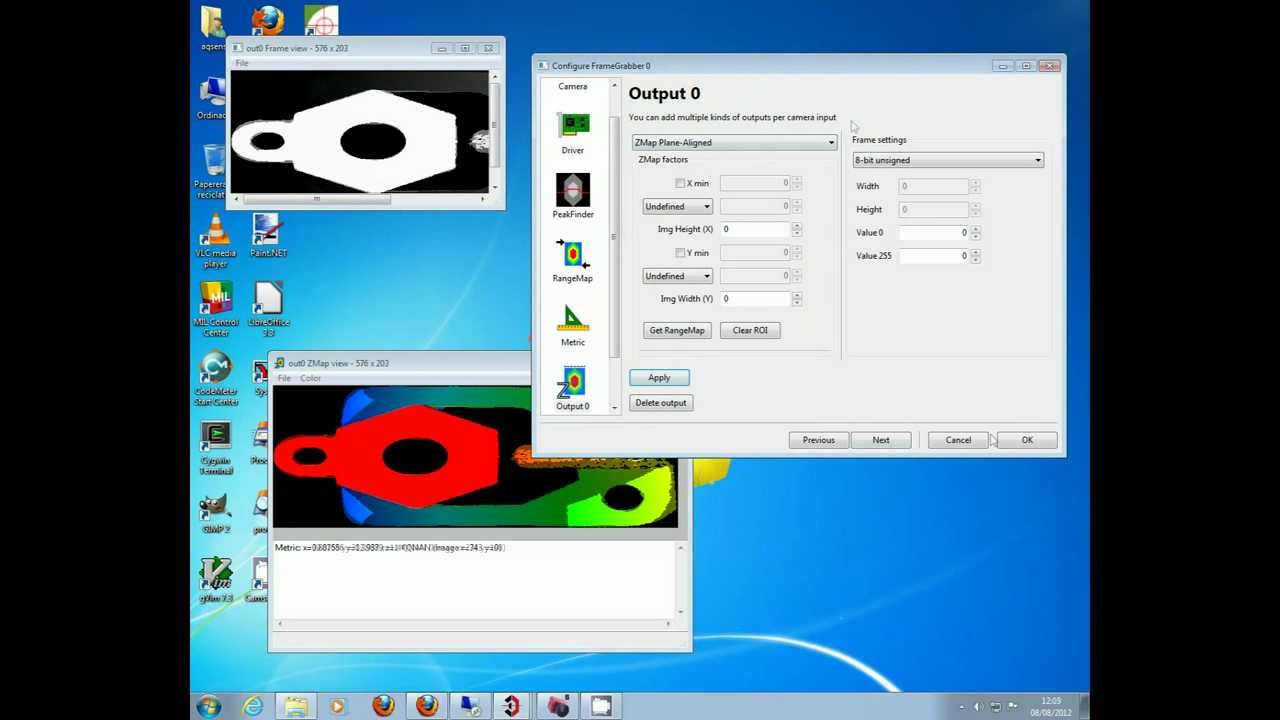Screen dimensions: 1280x720
Task: Open Windows Explorer from the taskbar
Action: 296,707
